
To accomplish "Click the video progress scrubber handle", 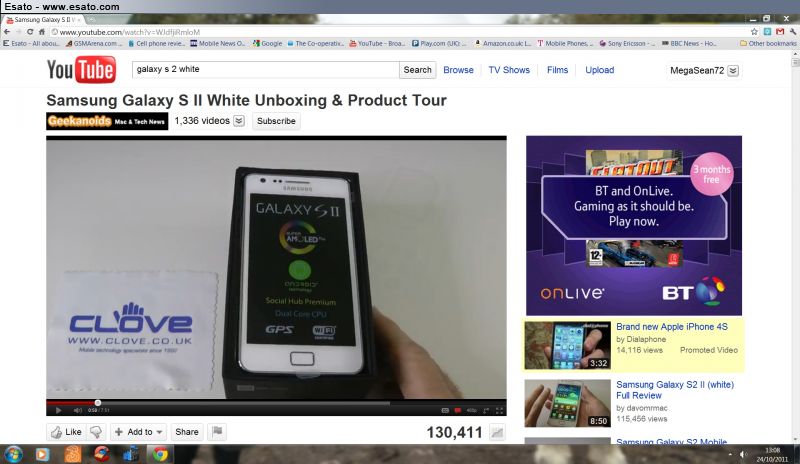I will 97,403.
